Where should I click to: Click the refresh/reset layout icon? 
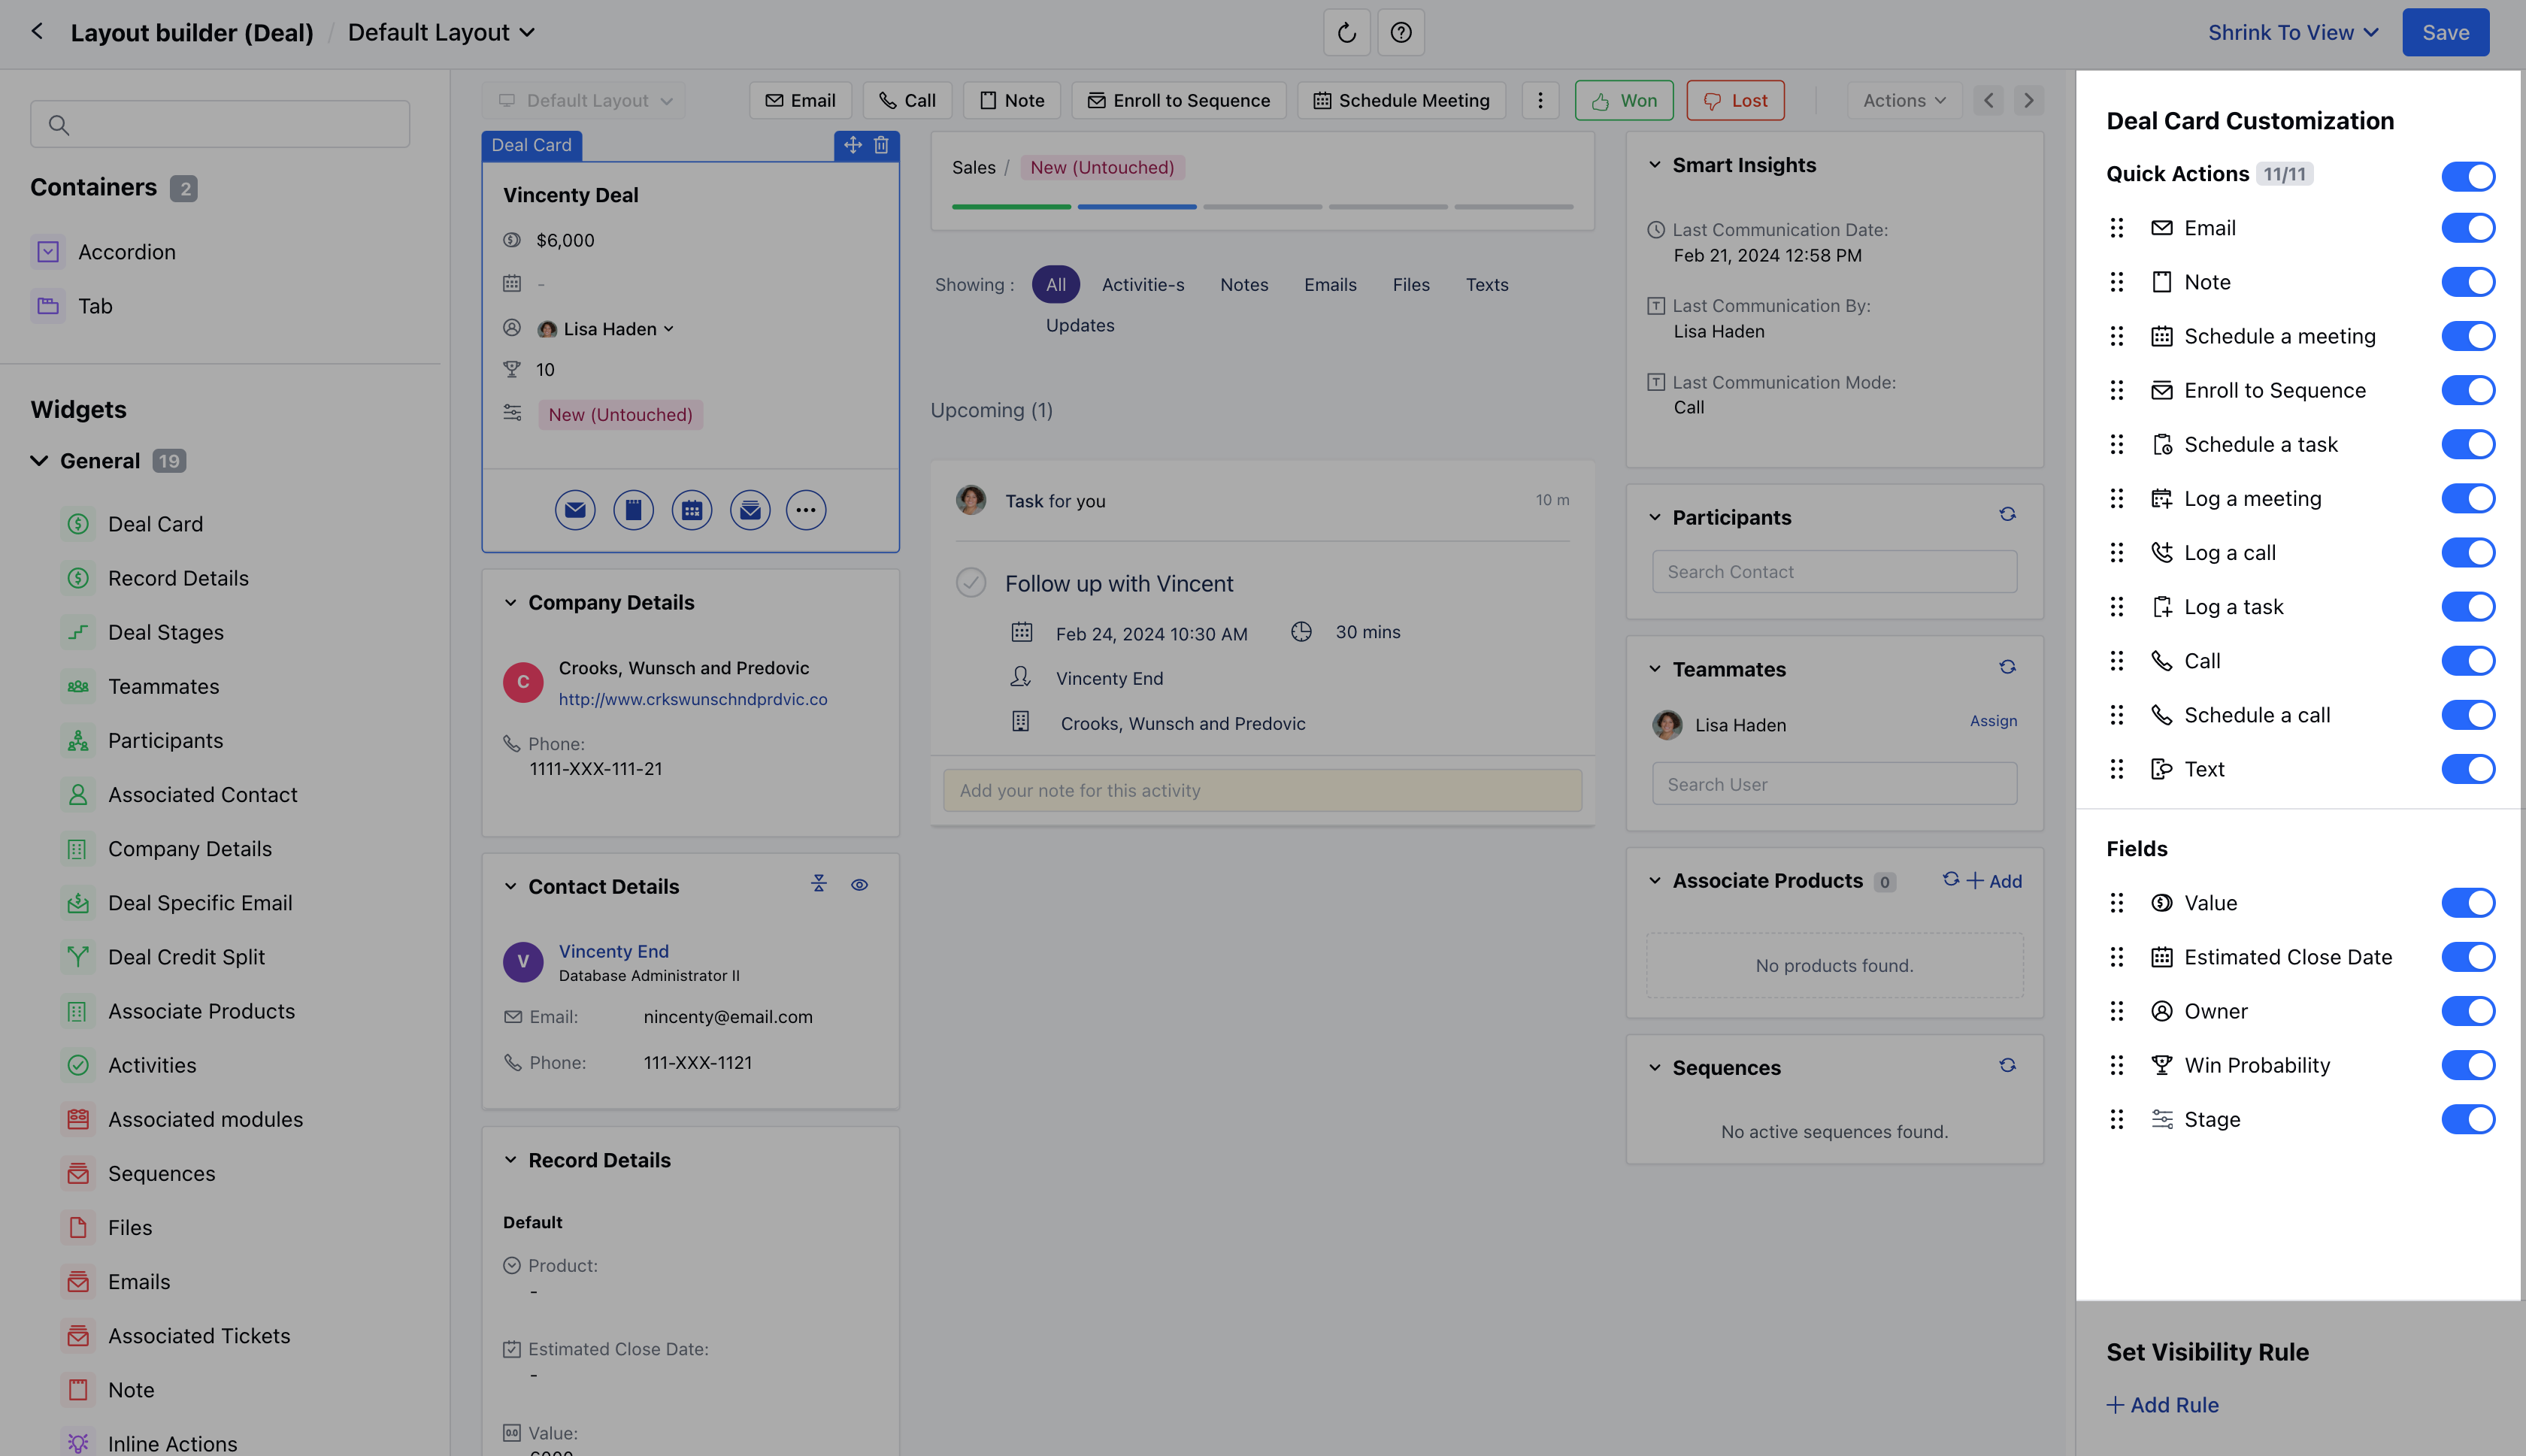pos(1346,32)
